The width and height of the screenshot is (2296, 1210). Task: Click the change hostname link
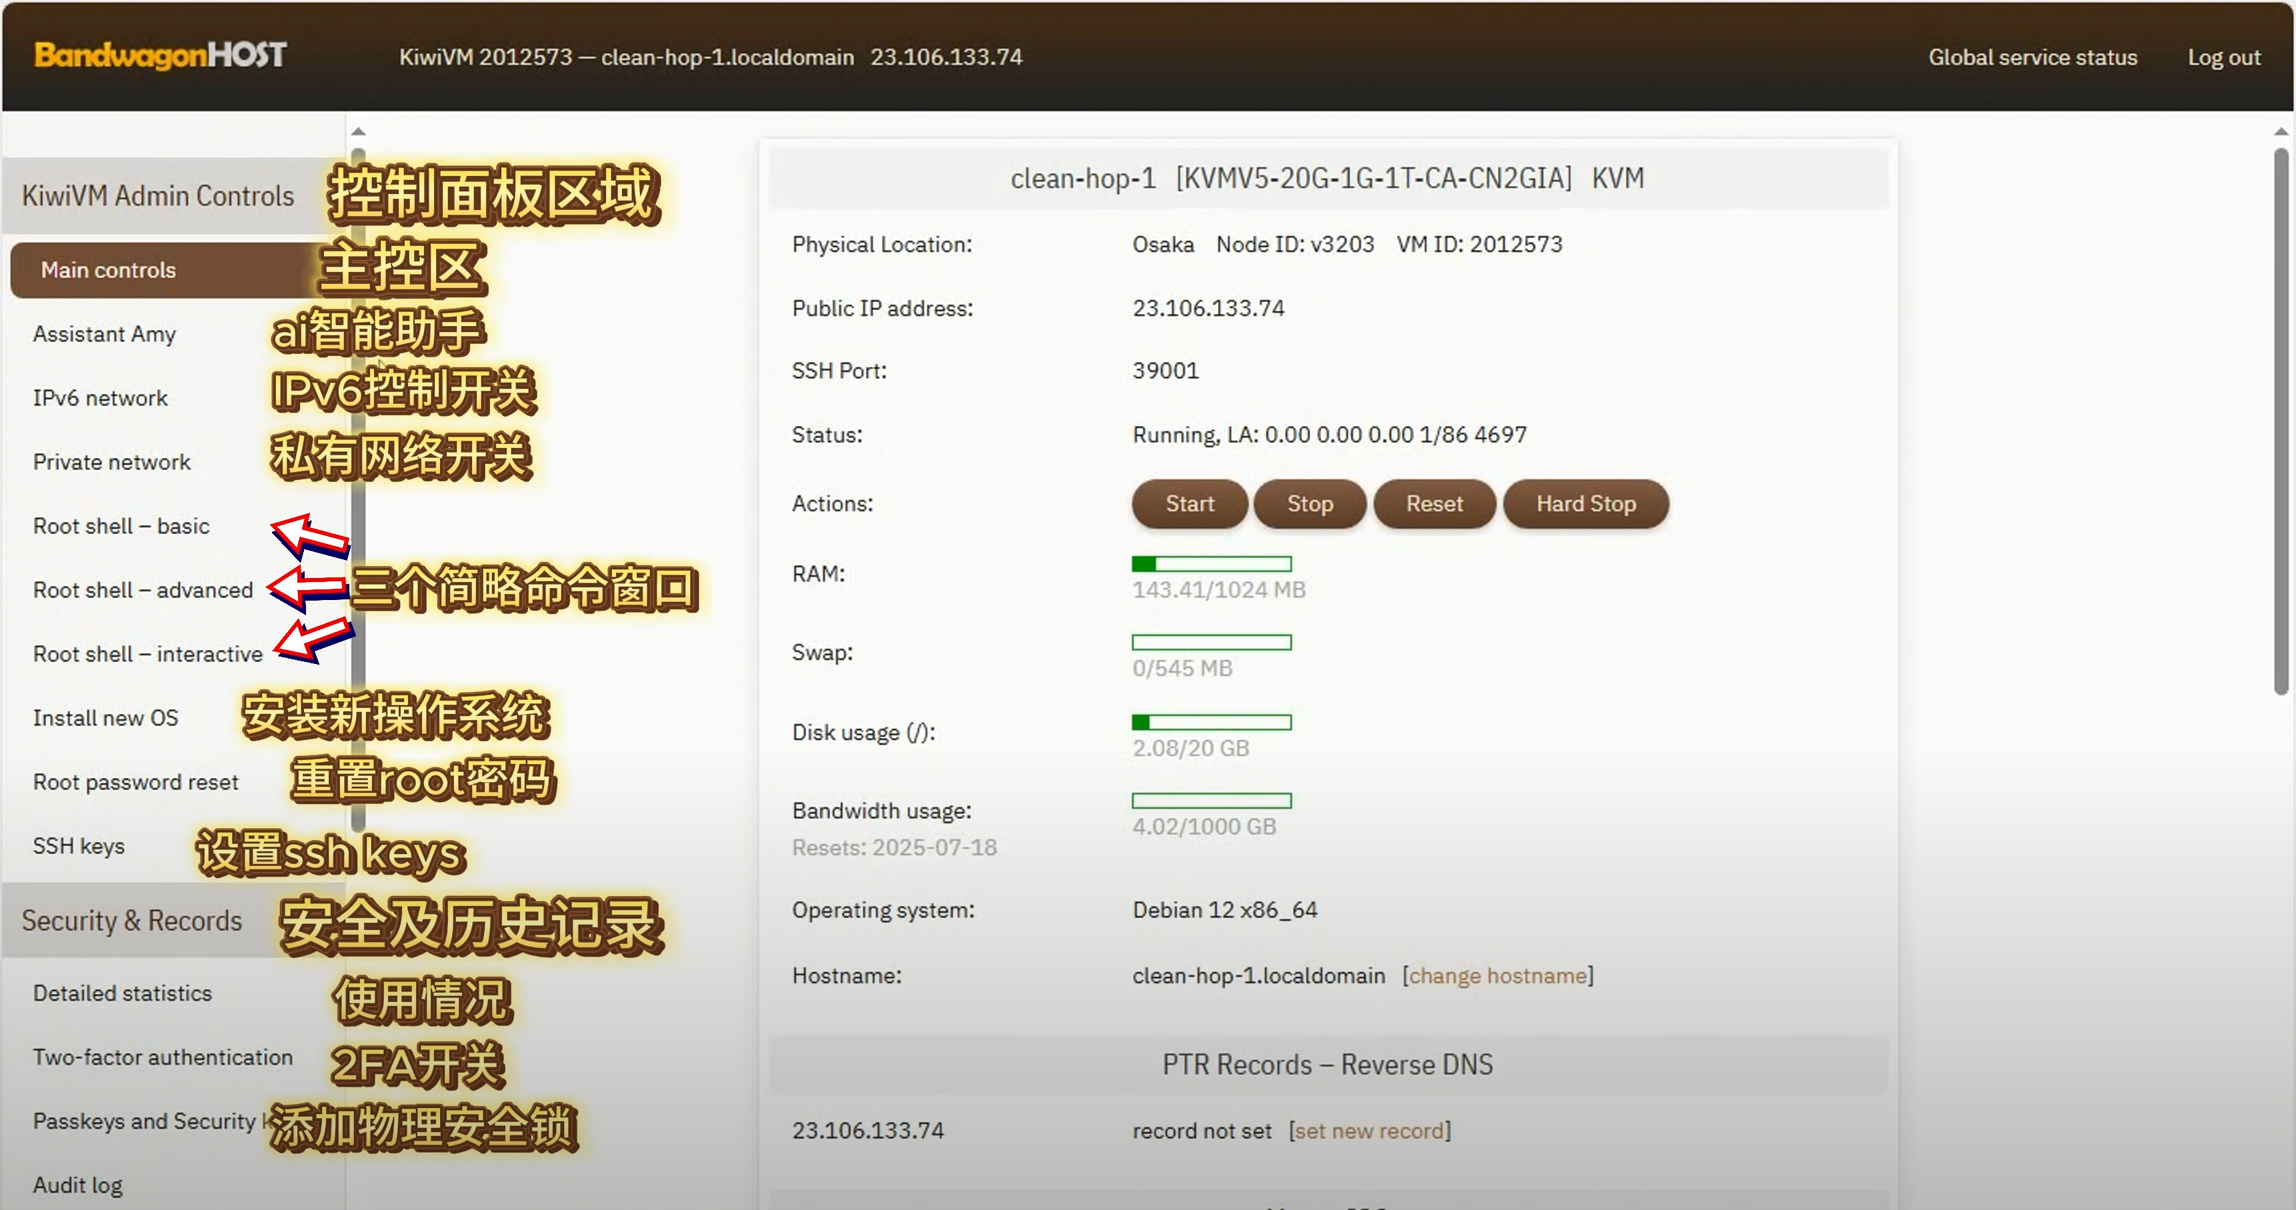1497,976
